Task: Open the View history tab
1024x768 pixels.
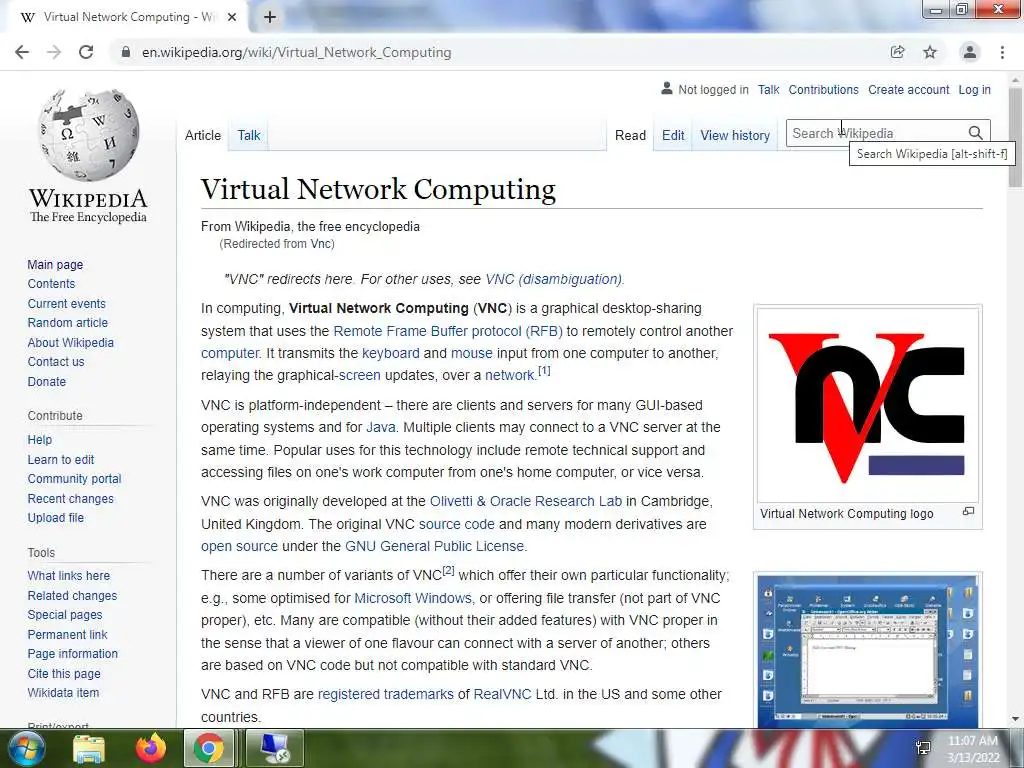Action: (735, 135)
